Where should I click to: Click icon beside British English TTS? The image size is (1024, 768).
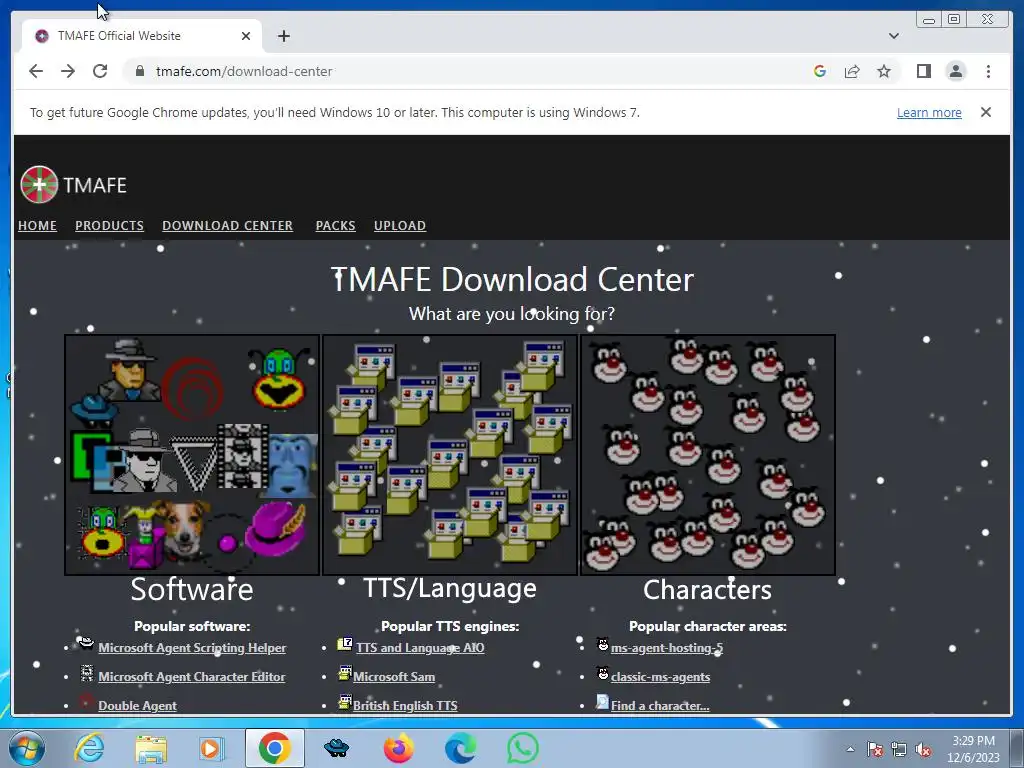pos(345,702)
